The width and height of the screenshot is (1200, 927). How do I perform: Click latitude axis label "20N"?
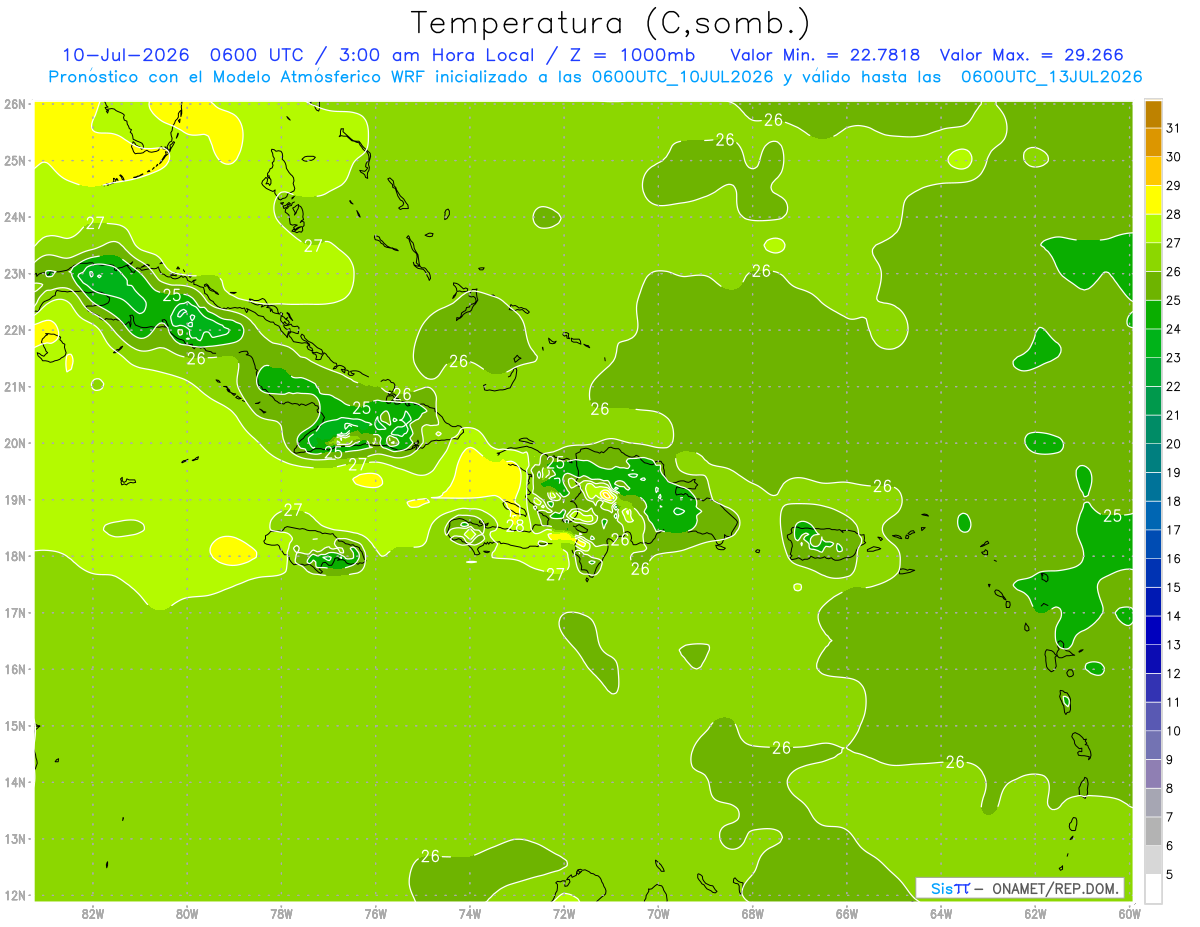14,443
